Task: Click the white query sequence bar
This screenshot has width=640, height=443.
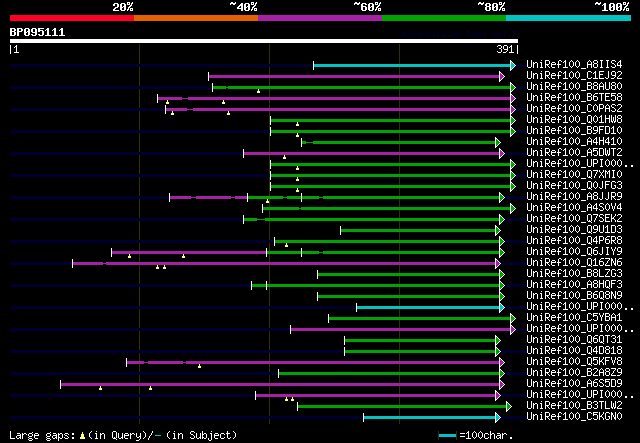Action: click(264, 41)
